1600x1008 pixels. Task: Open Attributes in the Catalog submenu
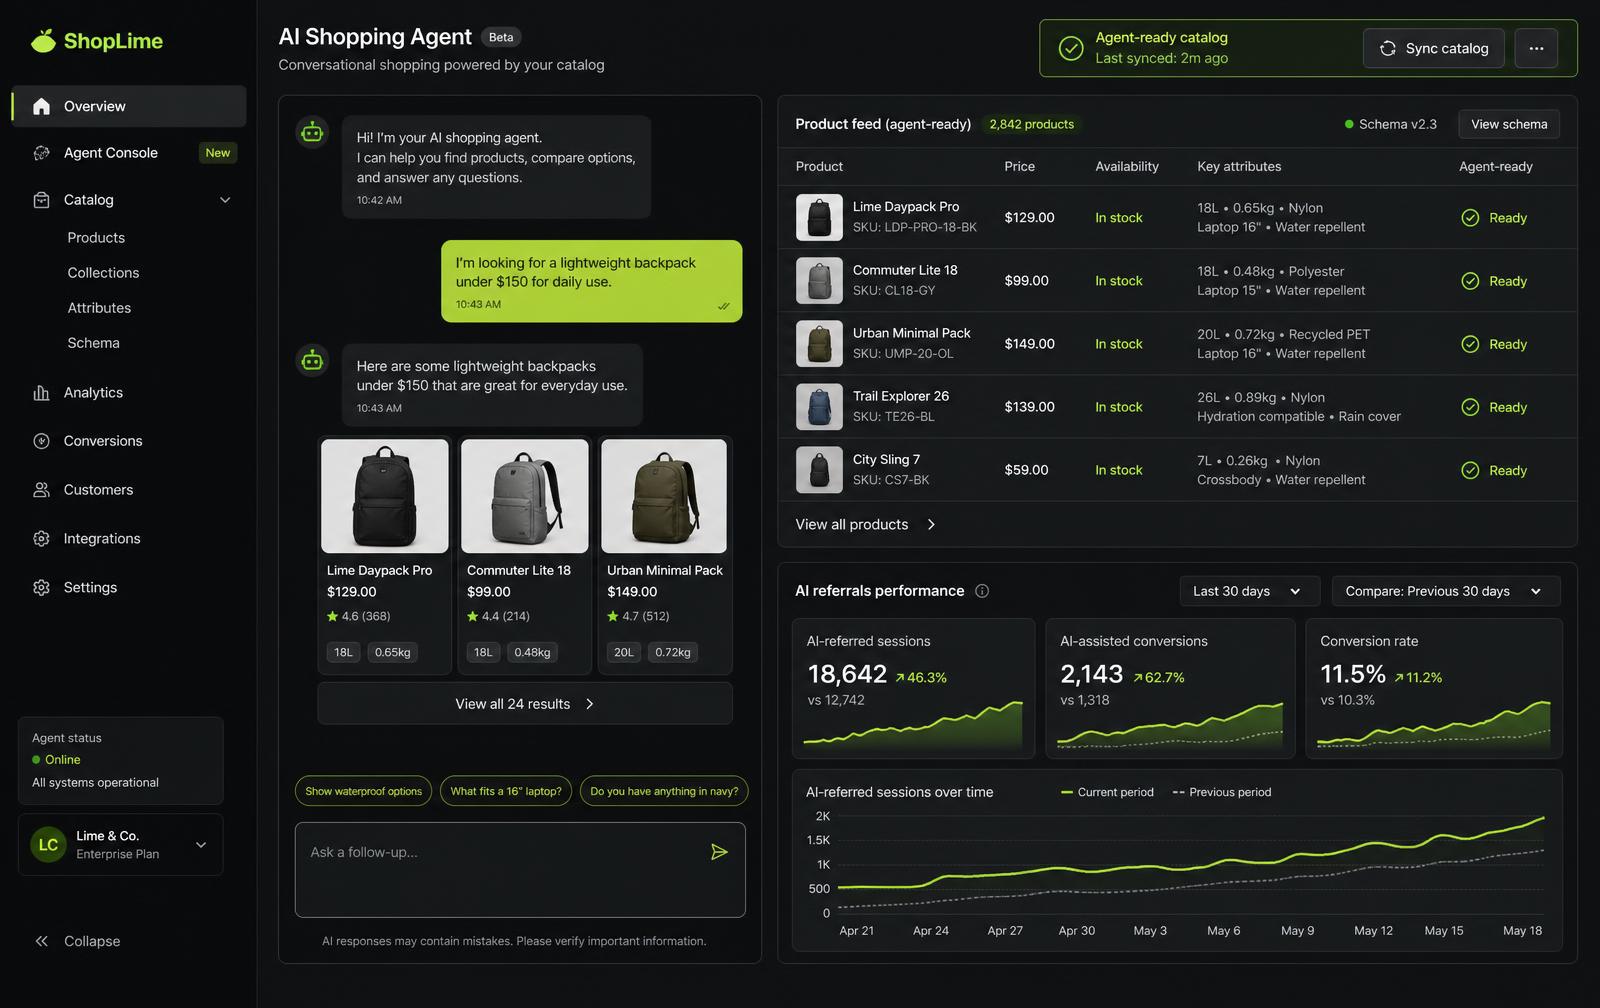coord(99,308)
